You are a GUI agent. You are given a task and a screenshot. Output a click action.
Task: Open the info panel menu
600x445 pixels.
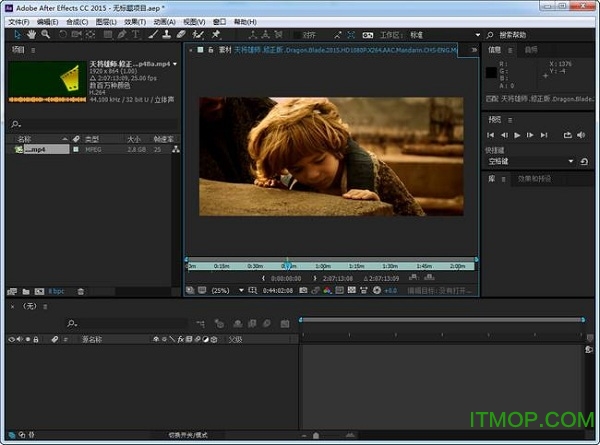510,50
